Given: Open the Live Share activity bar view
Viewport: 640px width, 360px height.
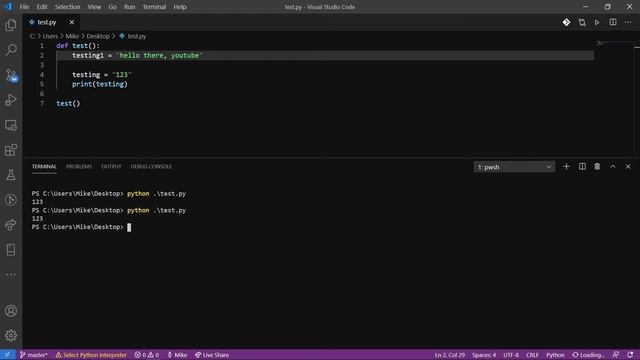Looking at the screenshot, I should pos(11,224).
